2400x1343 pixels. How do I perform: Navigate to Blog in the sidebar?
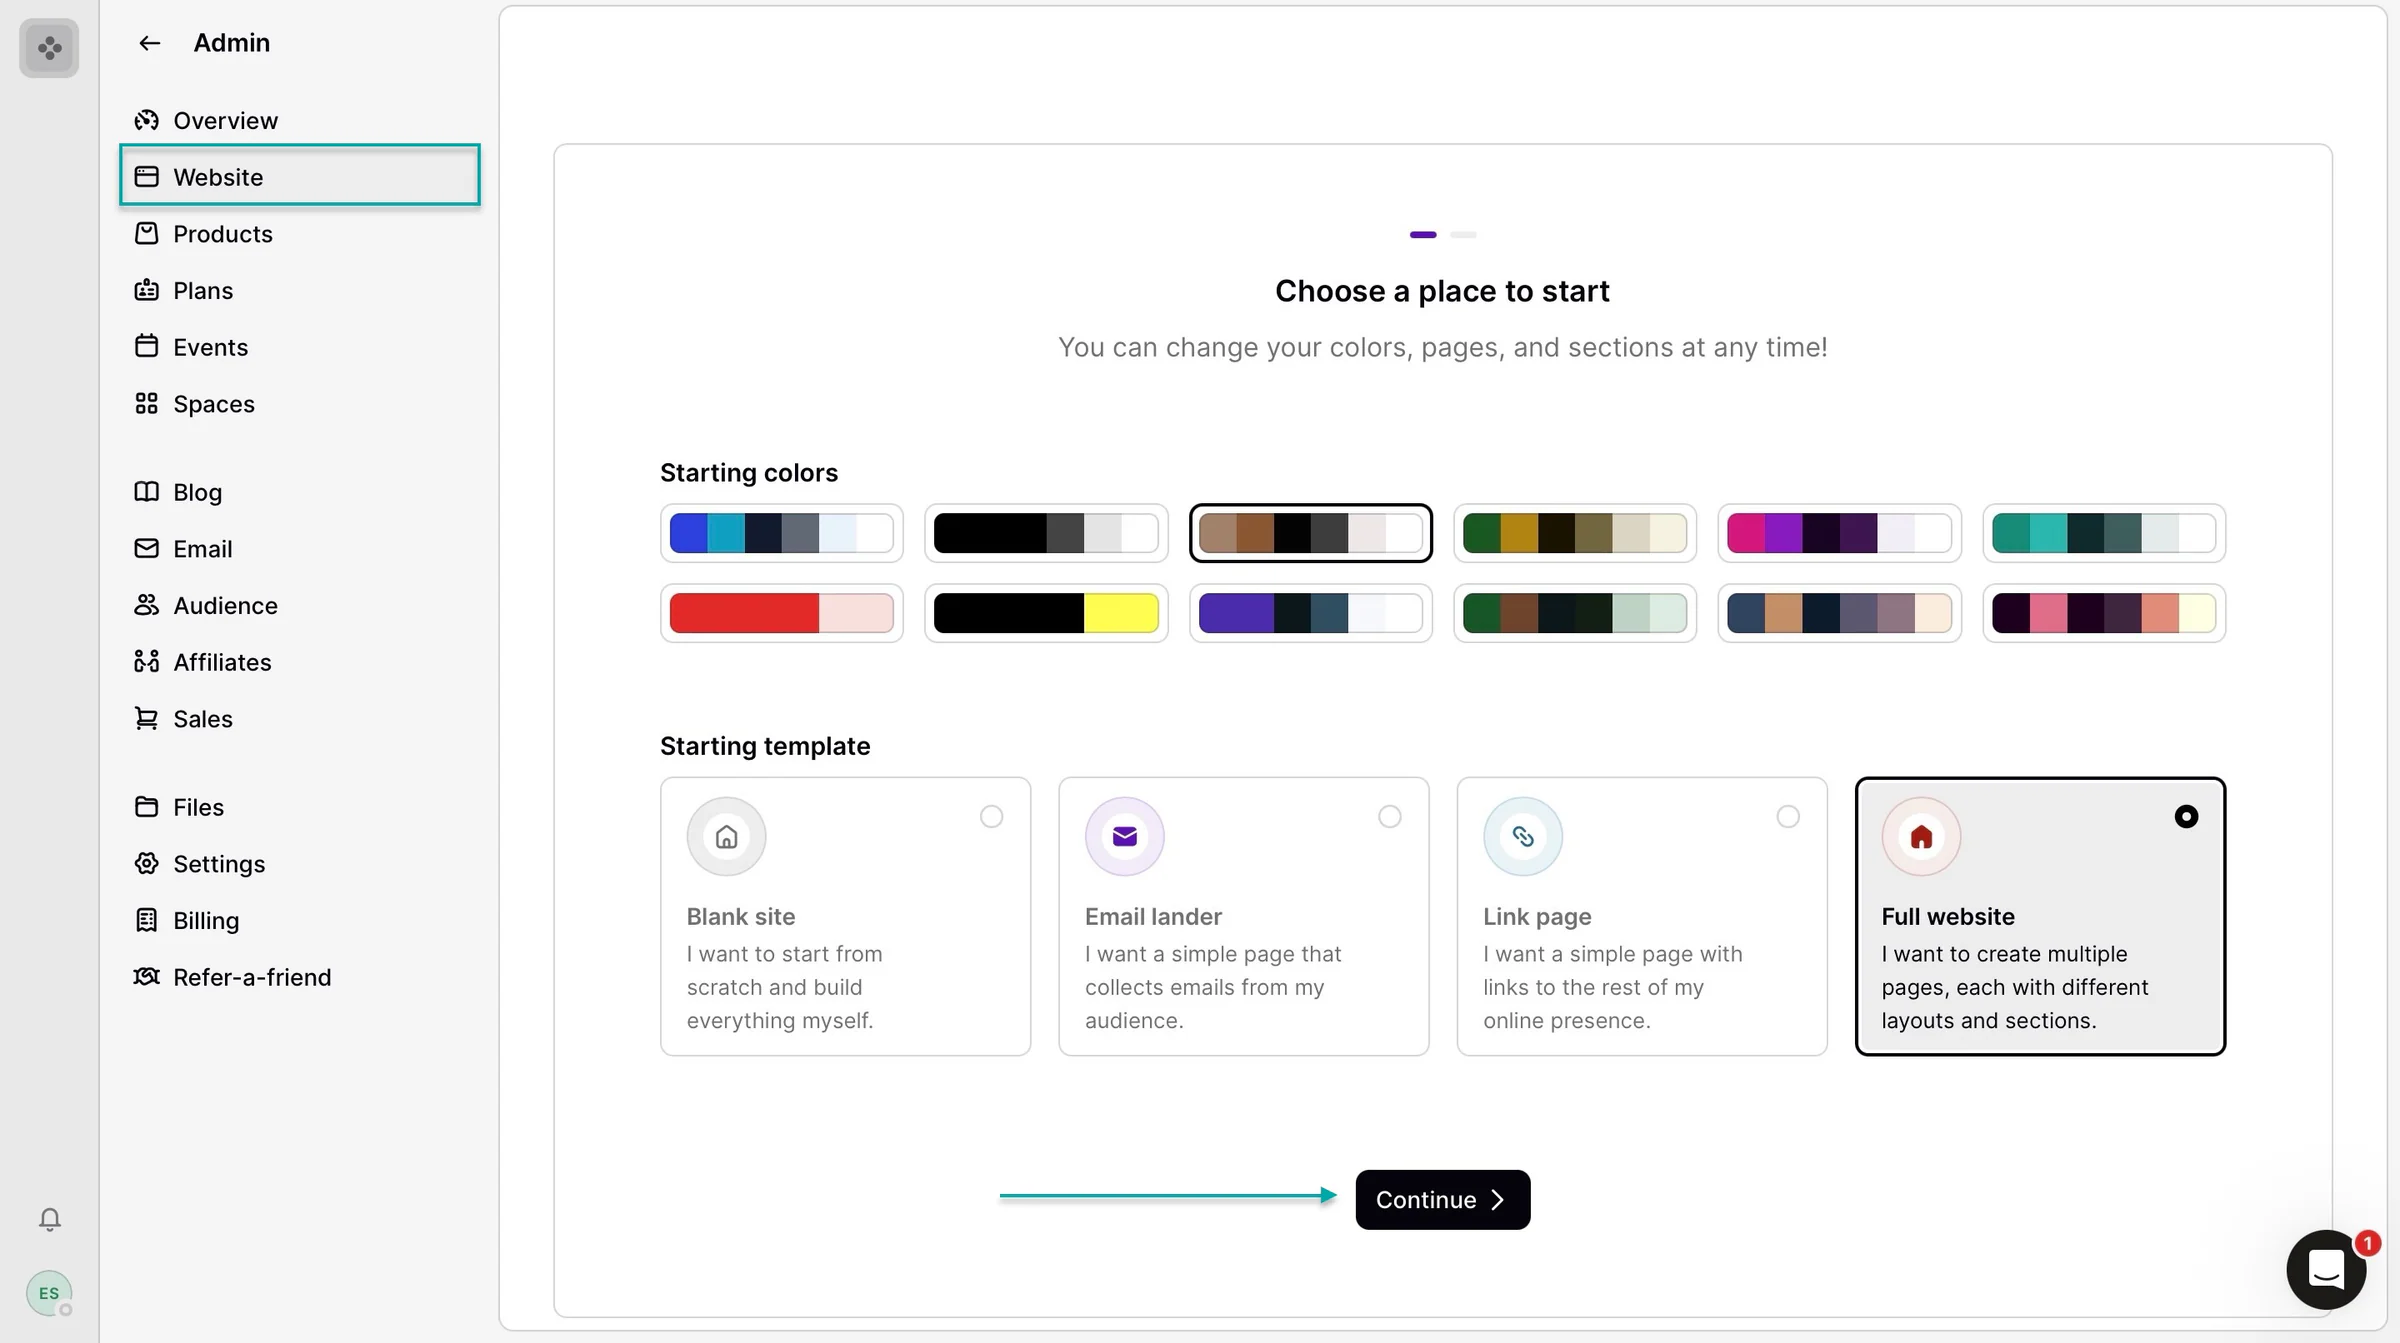point(300,492)
